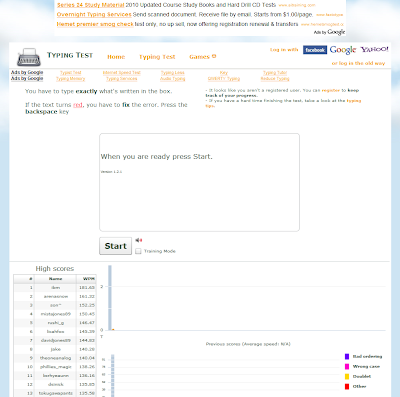Image resolution: width=400 pixels, height=397 pixels.
Task: Open the Typing Test menu item
Action: click(157, 57)
